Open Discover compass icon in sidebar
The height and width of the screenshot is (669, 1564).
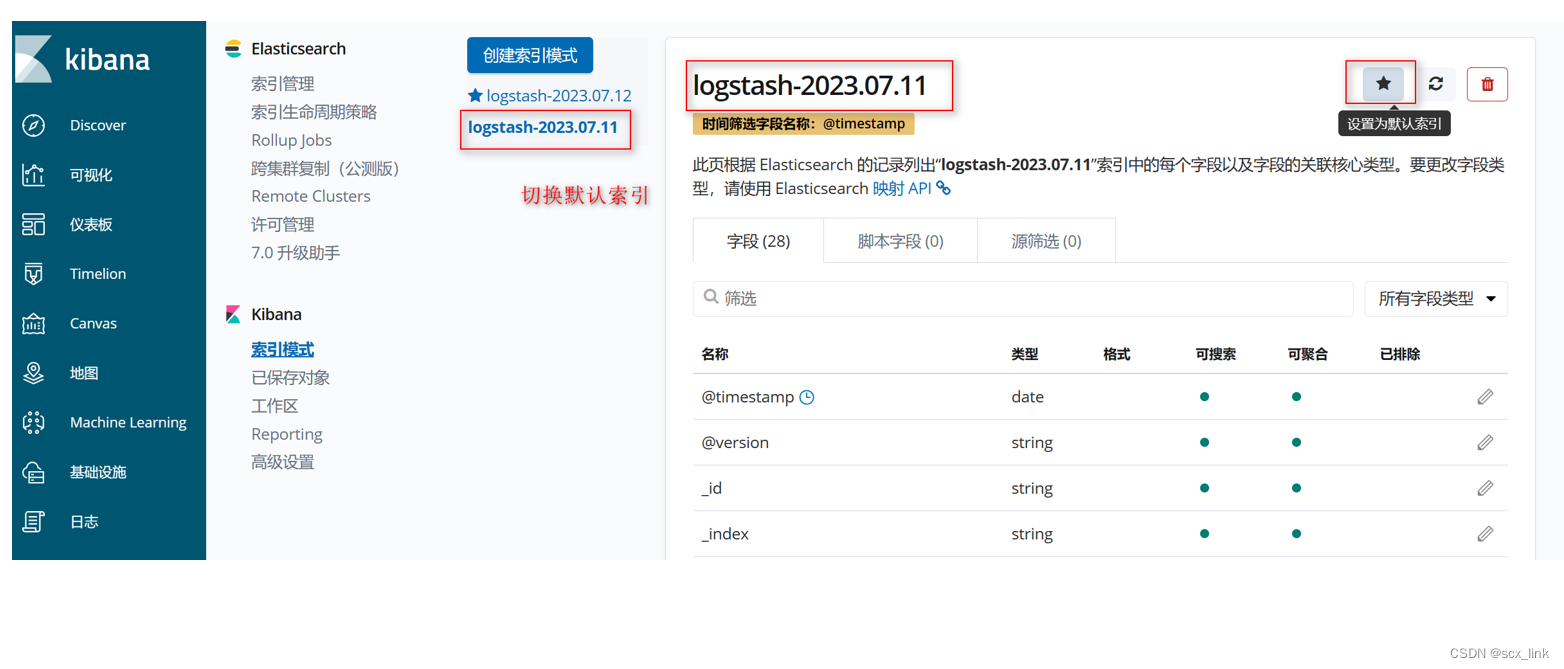point(34,125)
